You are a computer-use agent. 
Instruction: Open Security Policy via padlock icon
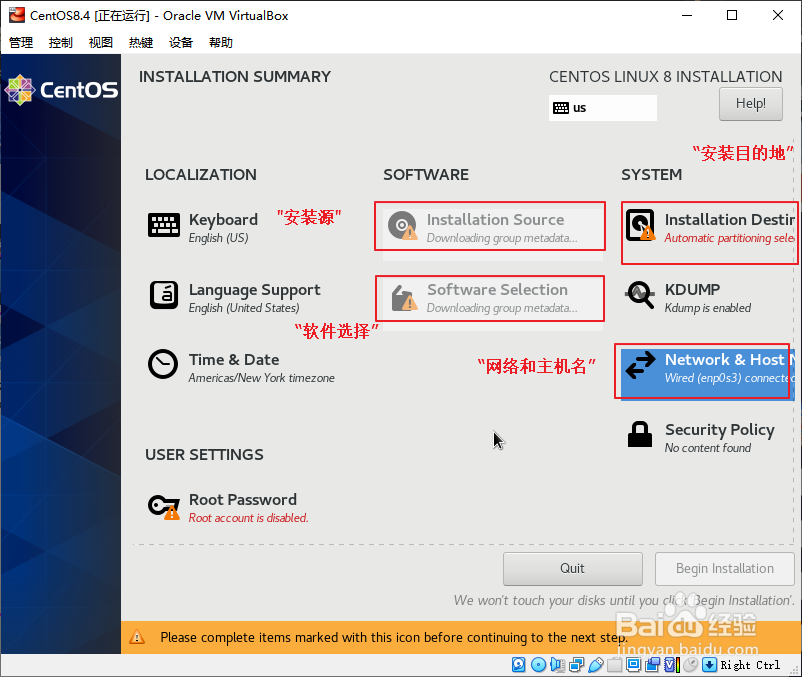[640, 435]
